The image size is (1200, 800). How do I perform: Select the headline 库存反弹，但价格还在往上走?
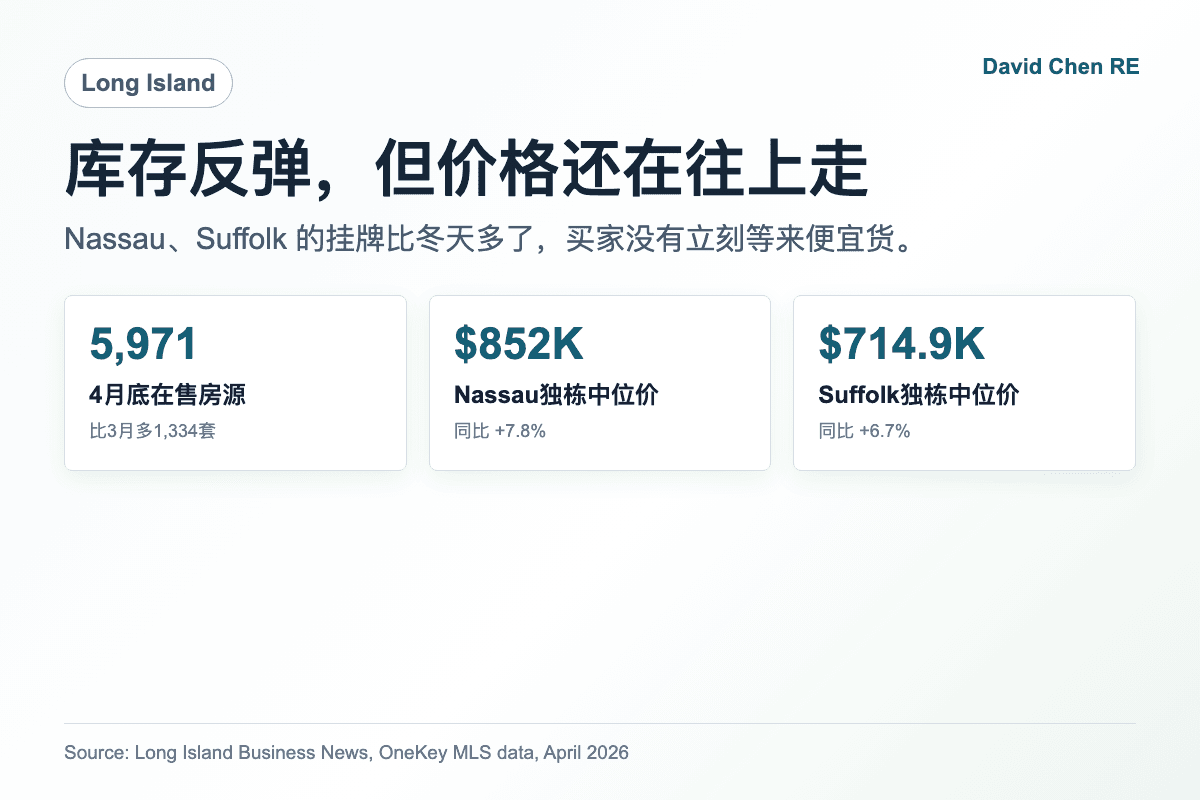(467, 170)
